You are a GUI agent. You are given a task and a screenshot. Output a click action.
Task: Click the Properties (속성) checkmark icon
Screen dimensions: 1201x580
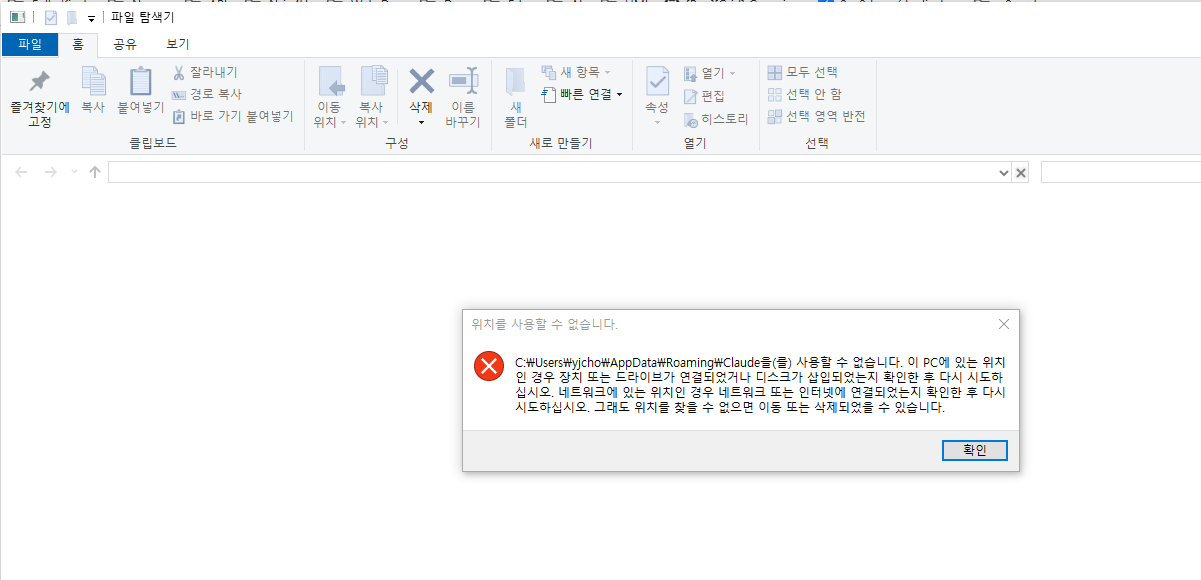pos(657,82)
